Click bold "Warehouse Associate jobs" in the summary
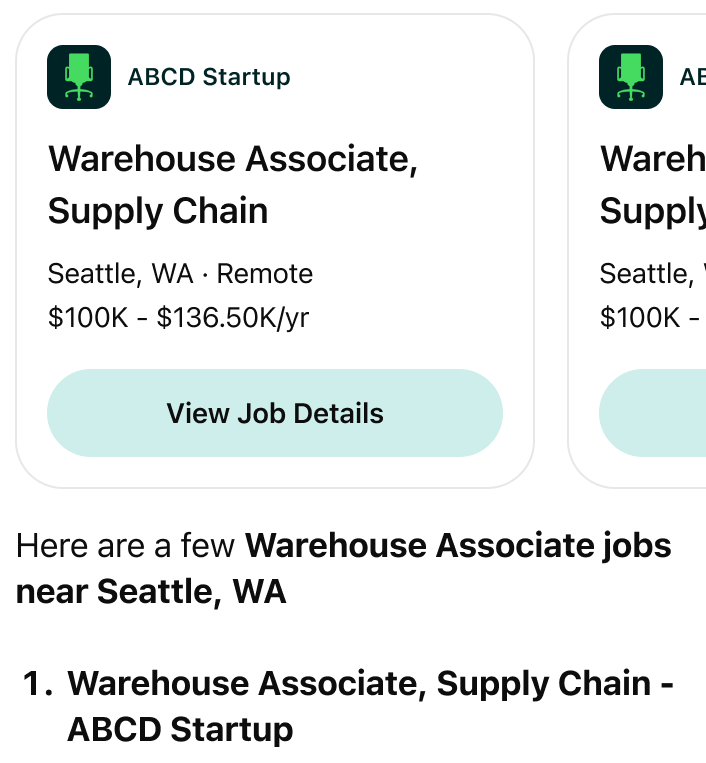This screenshot has height=763, width=706. (x=458, y=546)
